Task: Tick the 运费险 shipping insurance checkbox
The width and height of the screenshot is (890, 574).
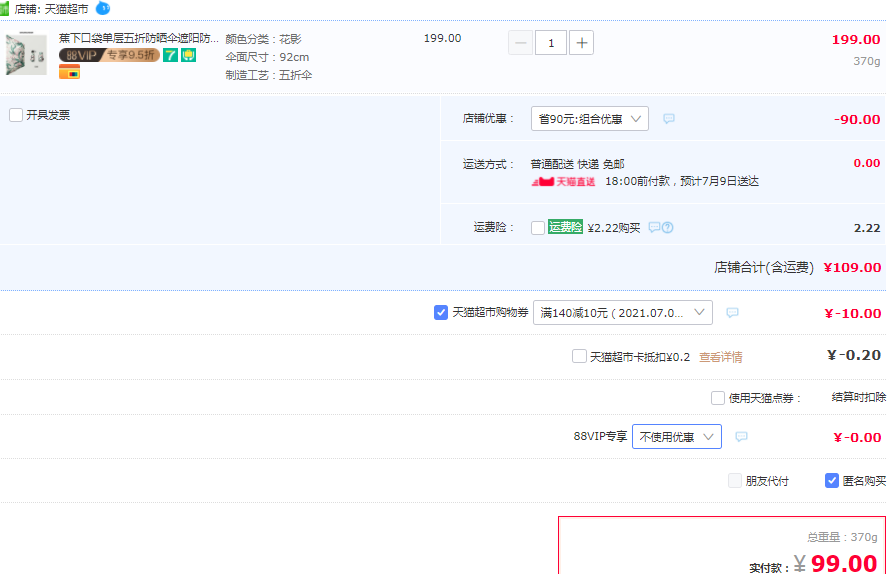Action: pos(538,228)
